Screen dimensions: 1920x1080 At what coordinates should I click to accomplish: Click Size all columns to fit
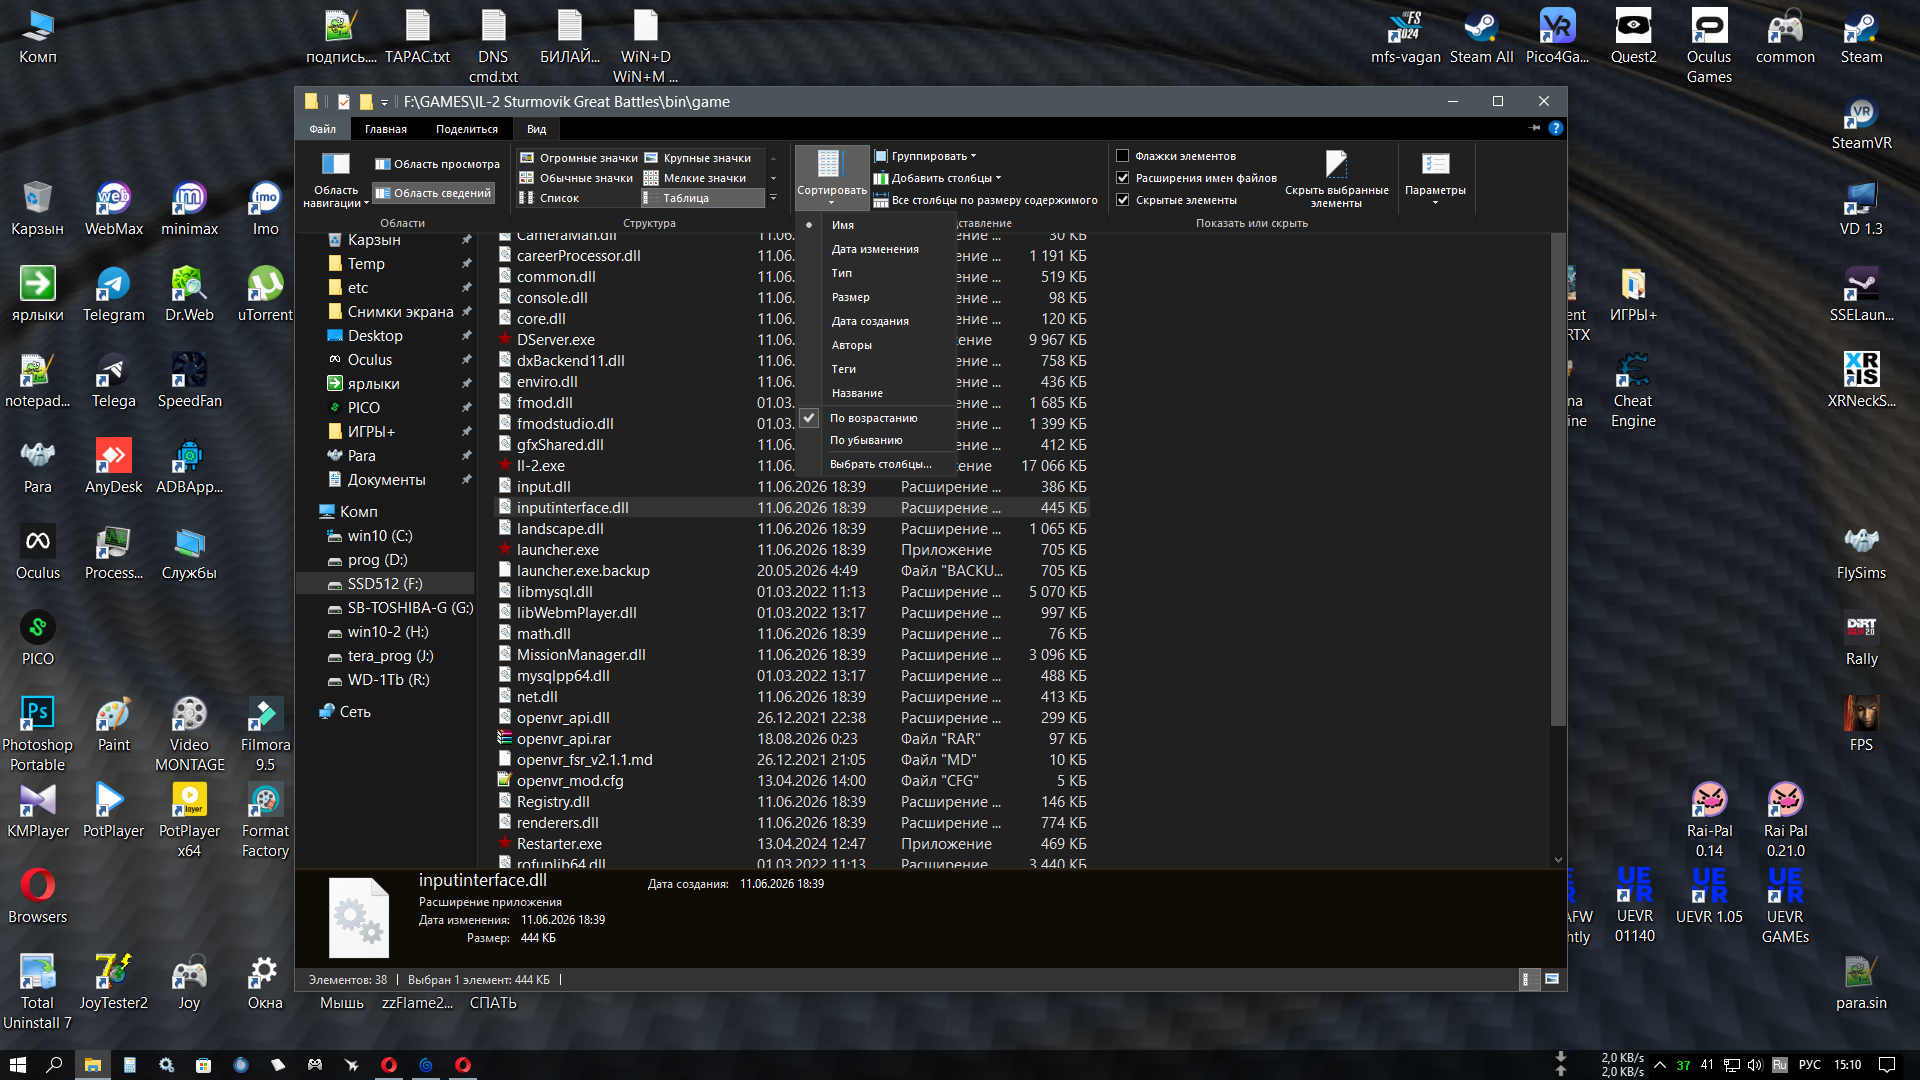986,200
